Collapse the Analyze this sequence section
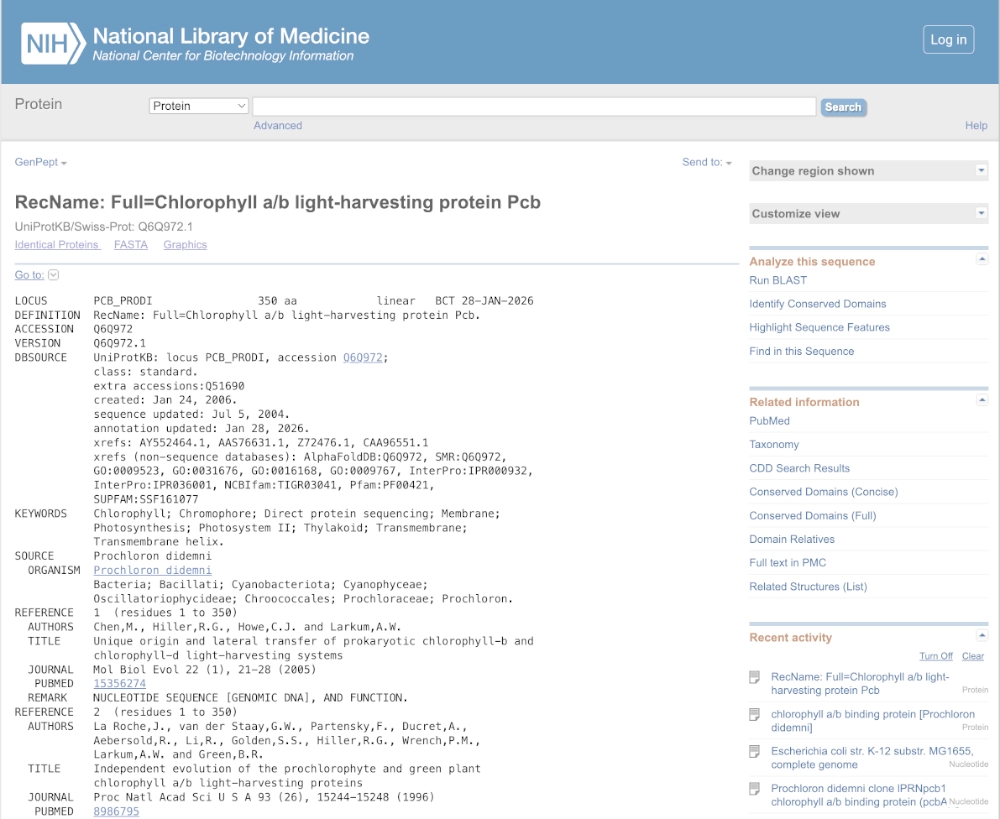Image resolution: width=1000 pixels, height=819 pixels. 982,260
